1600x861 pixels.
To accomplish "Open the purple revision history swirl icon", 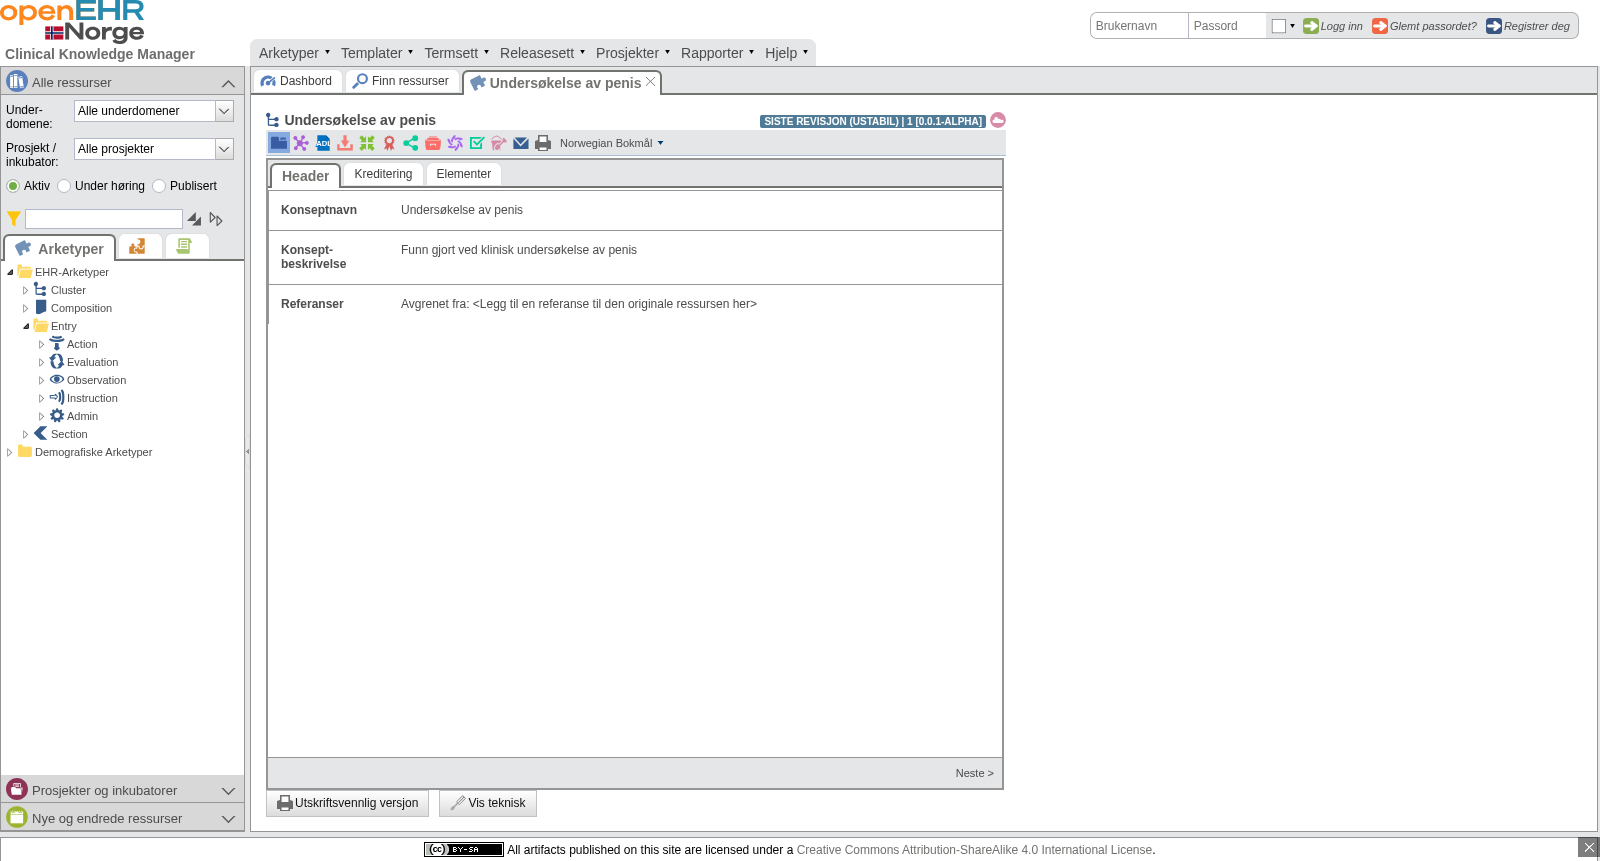I will pos(455,143).
